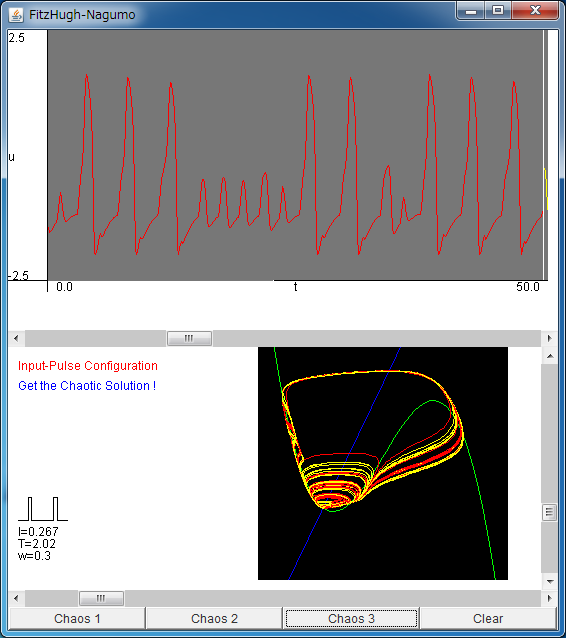
Task: Click the upper scrollbar right arrow
Action: point(549,338)
